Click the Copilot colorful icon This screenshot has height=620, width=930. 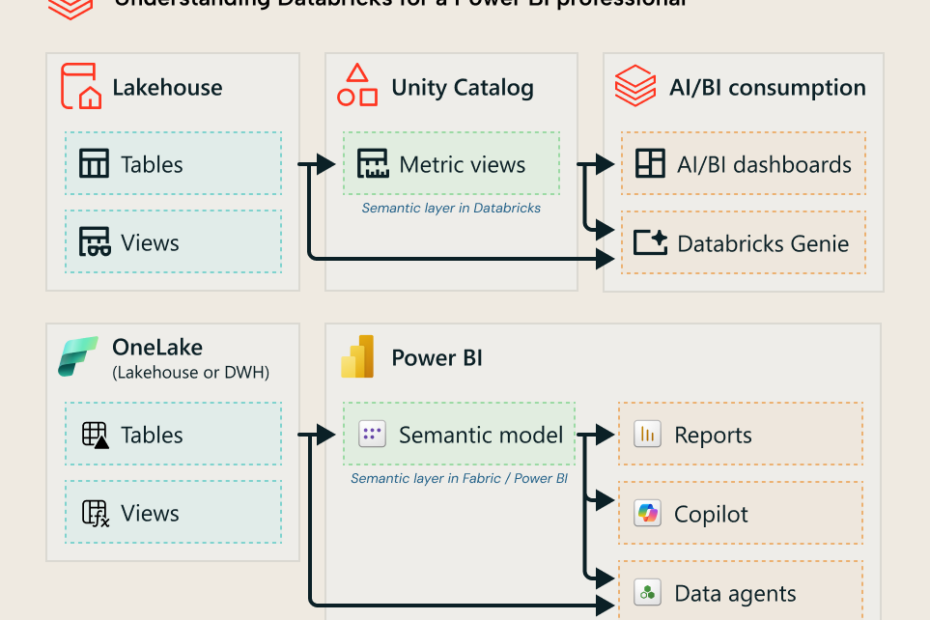[x=648, y=514]
